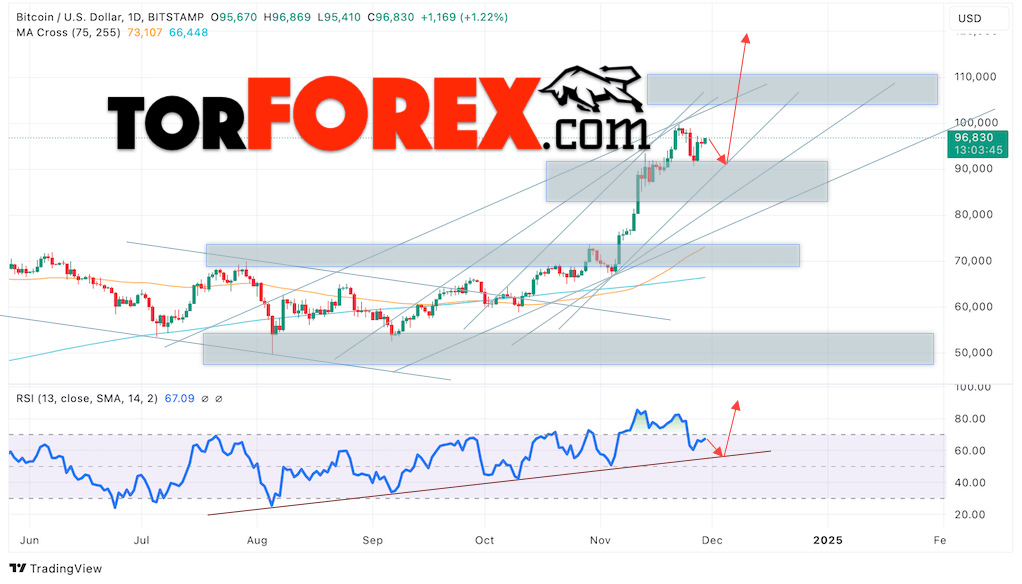Click the Sep label on time axis

click(x=372, y=540)
